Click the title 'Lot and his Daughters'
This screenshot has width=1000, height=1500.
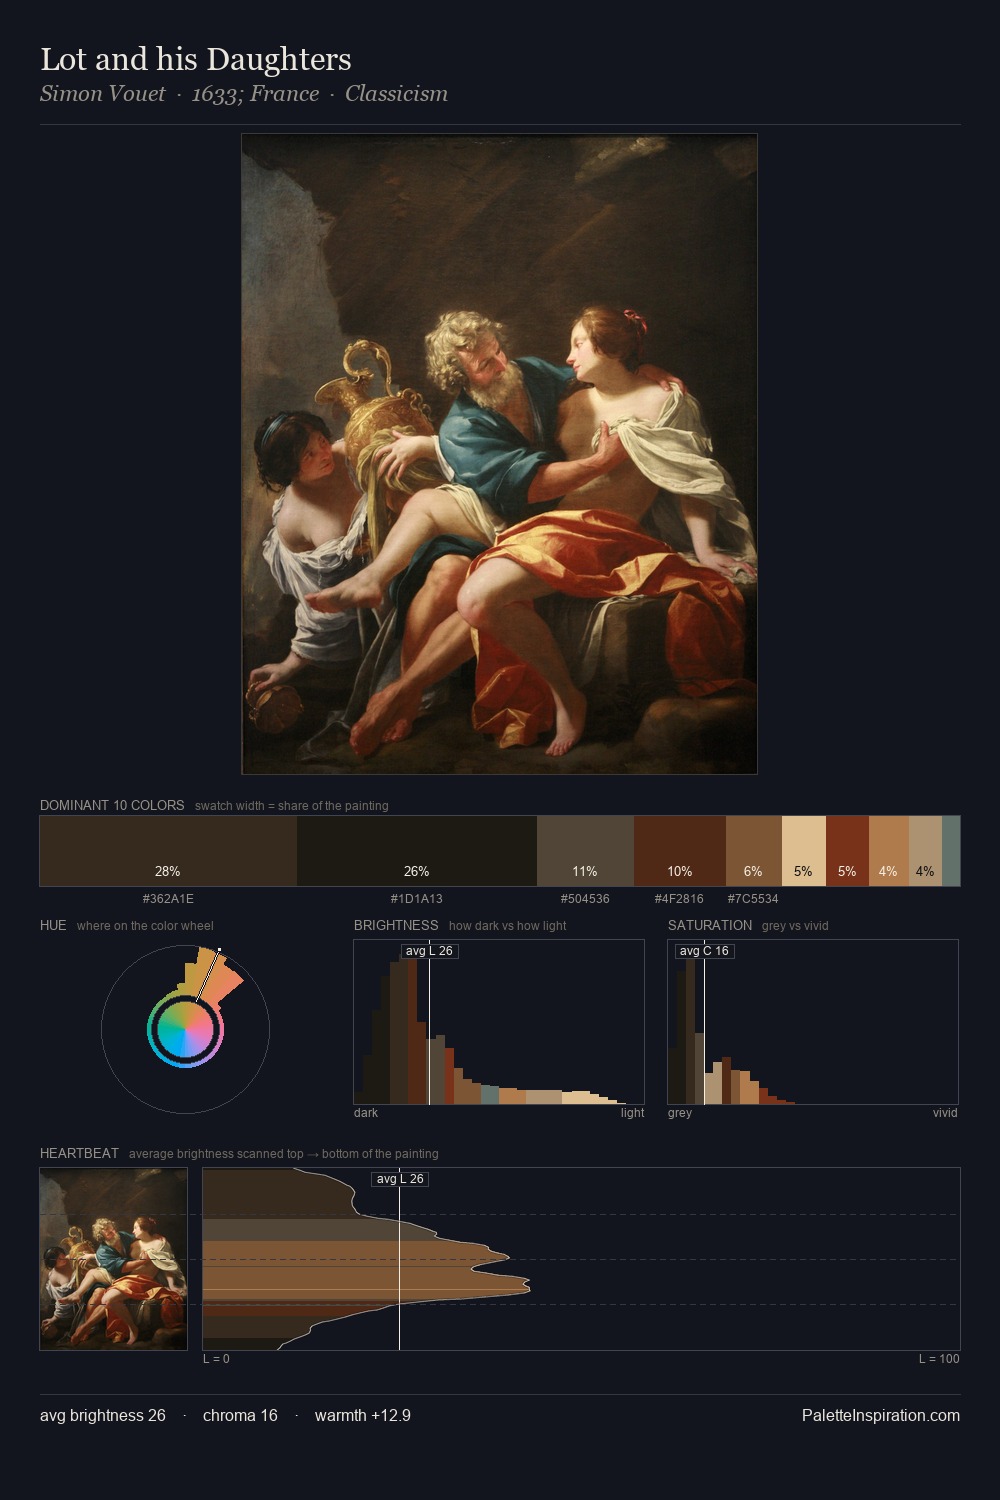pos(196,60)
